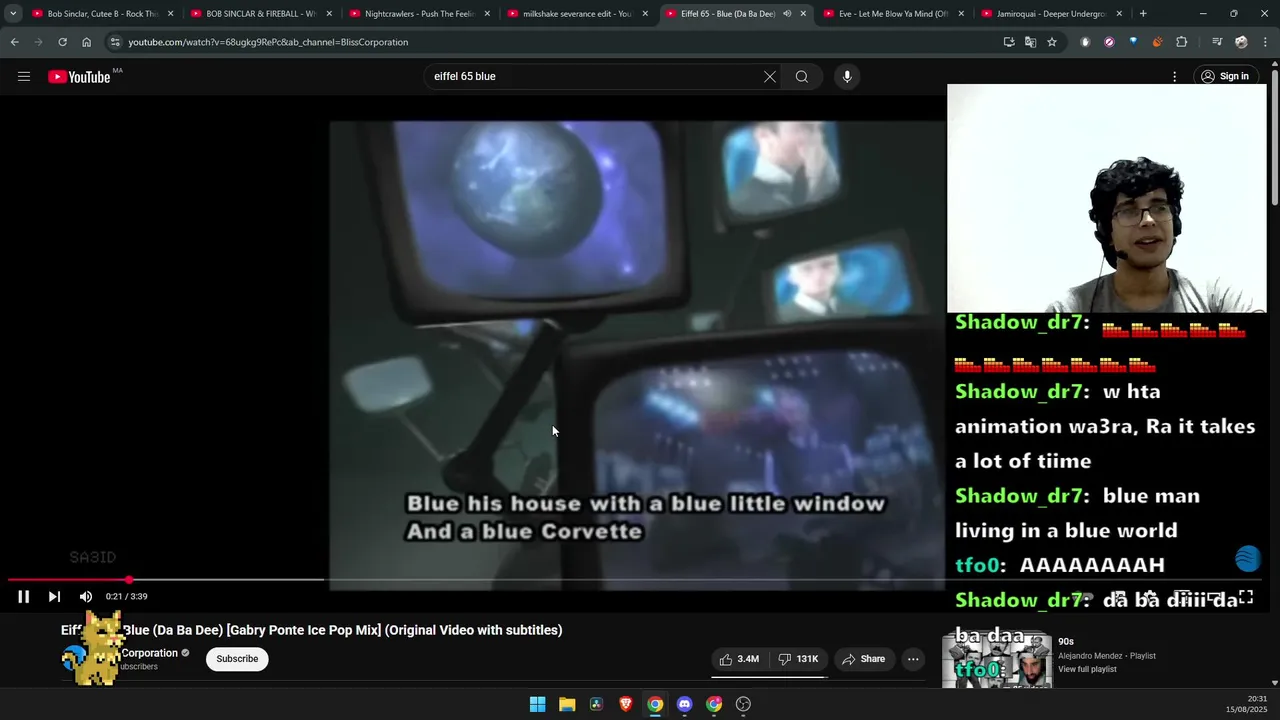Open the Extensions puzzle menu

1181,42
